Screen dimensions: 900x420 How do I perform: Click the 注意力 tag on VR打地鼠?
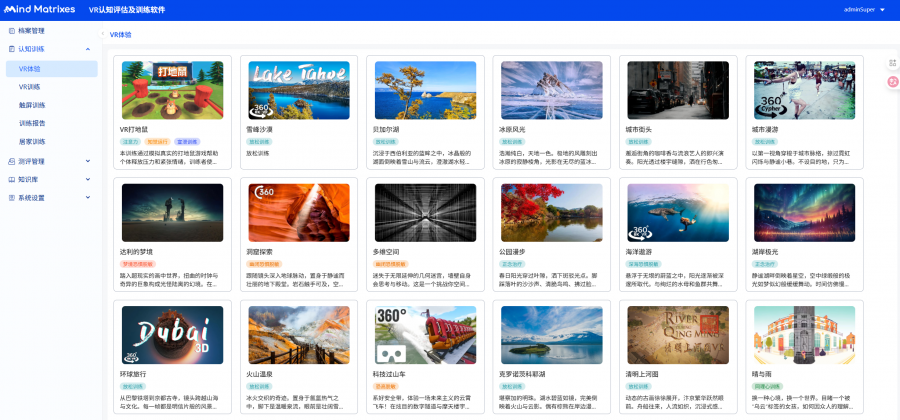[x=130, y=142]
